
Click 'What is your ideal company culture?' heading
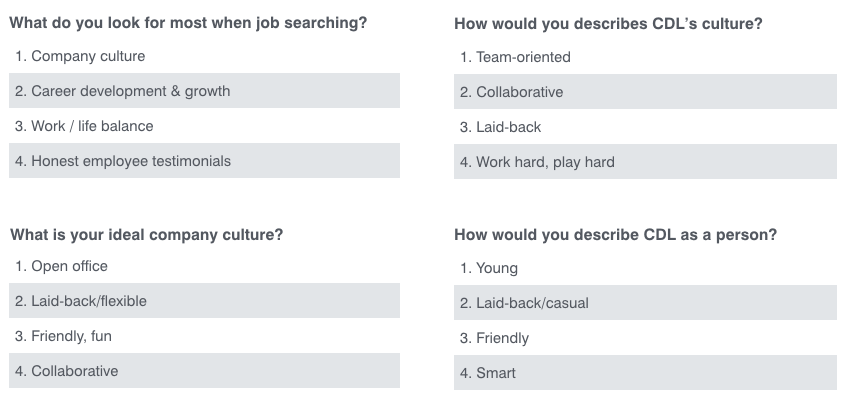click(146, 235)
